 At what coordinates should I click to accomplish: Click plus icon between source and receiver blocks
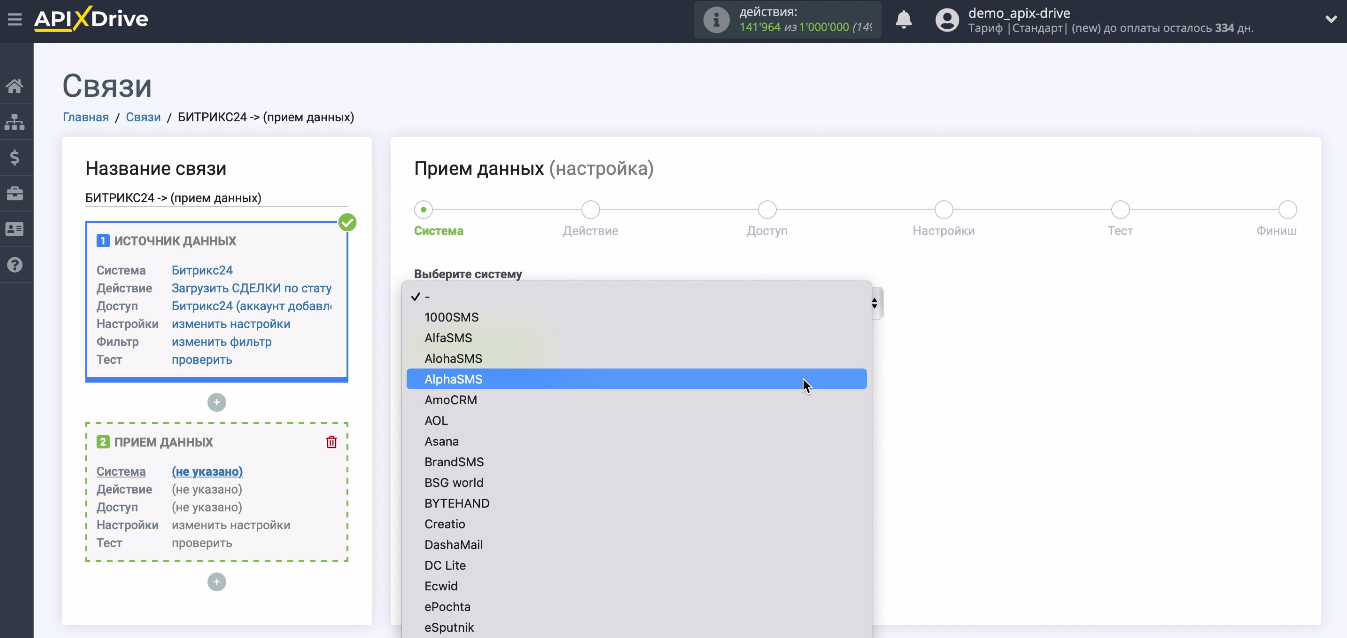click(x=217, y=402)
